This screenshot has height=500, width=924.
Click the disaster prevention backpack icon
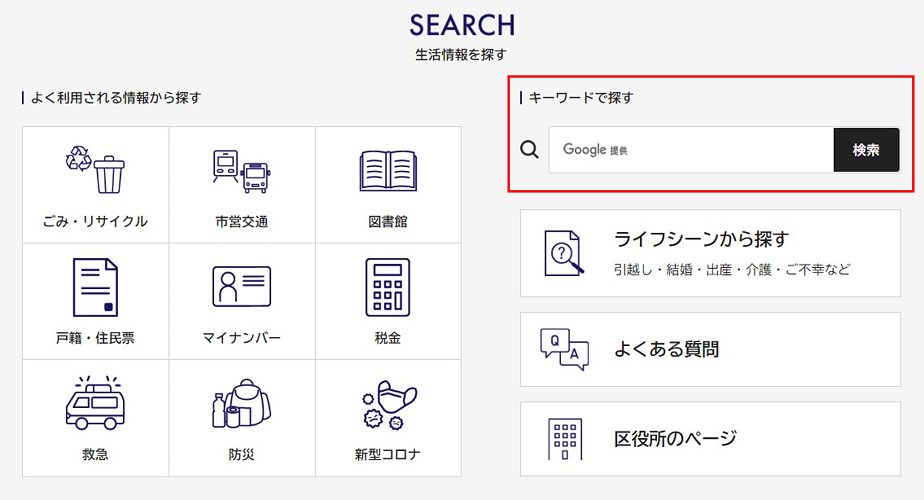[241, 403]
